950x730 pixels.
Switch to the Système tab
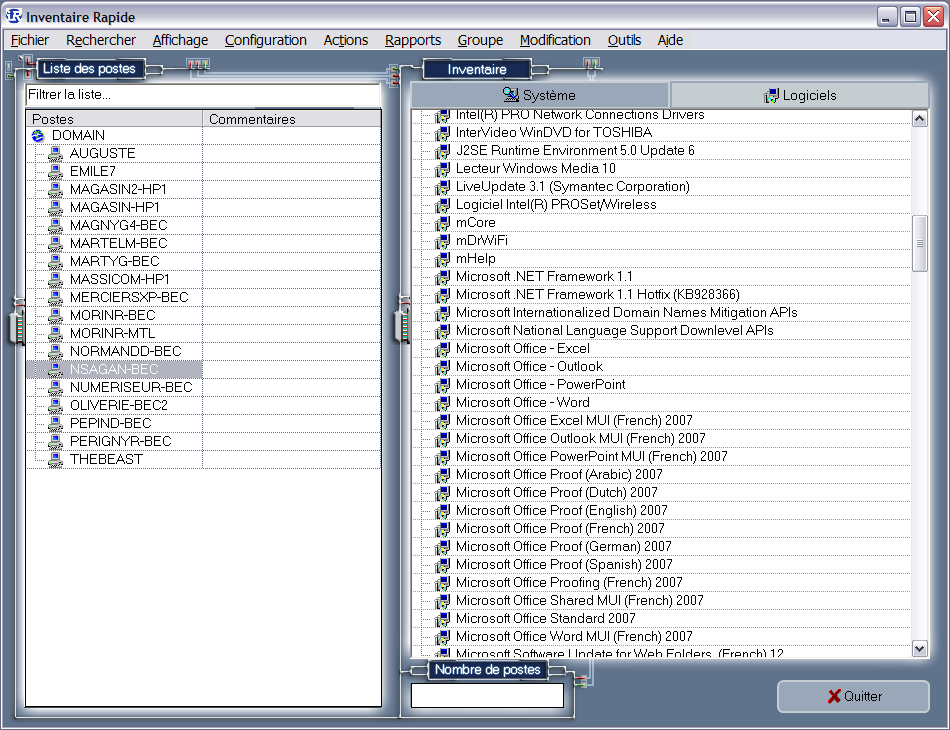pyautogui.click(x=539, y=95)
